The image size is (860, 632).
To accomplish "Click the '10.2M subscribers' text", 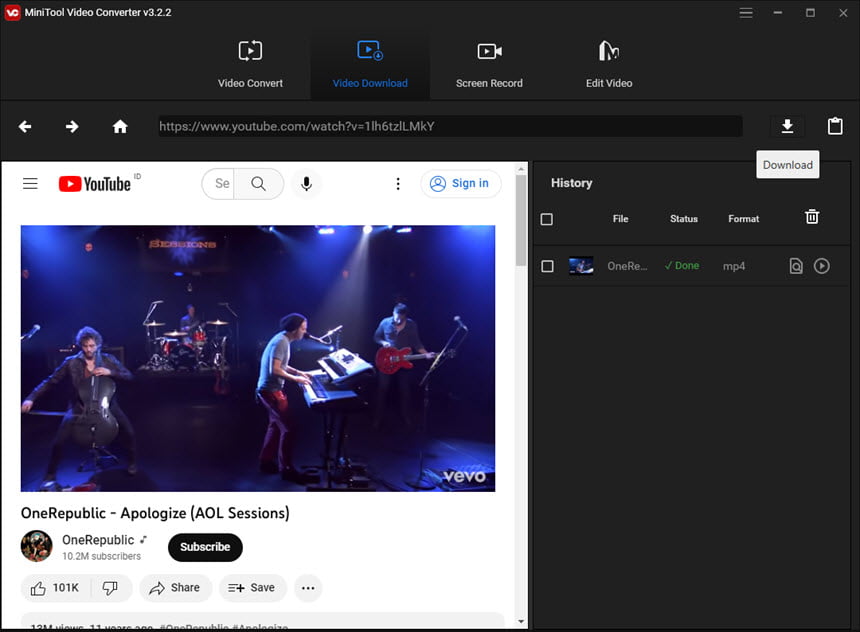I will tap(101, 556).
